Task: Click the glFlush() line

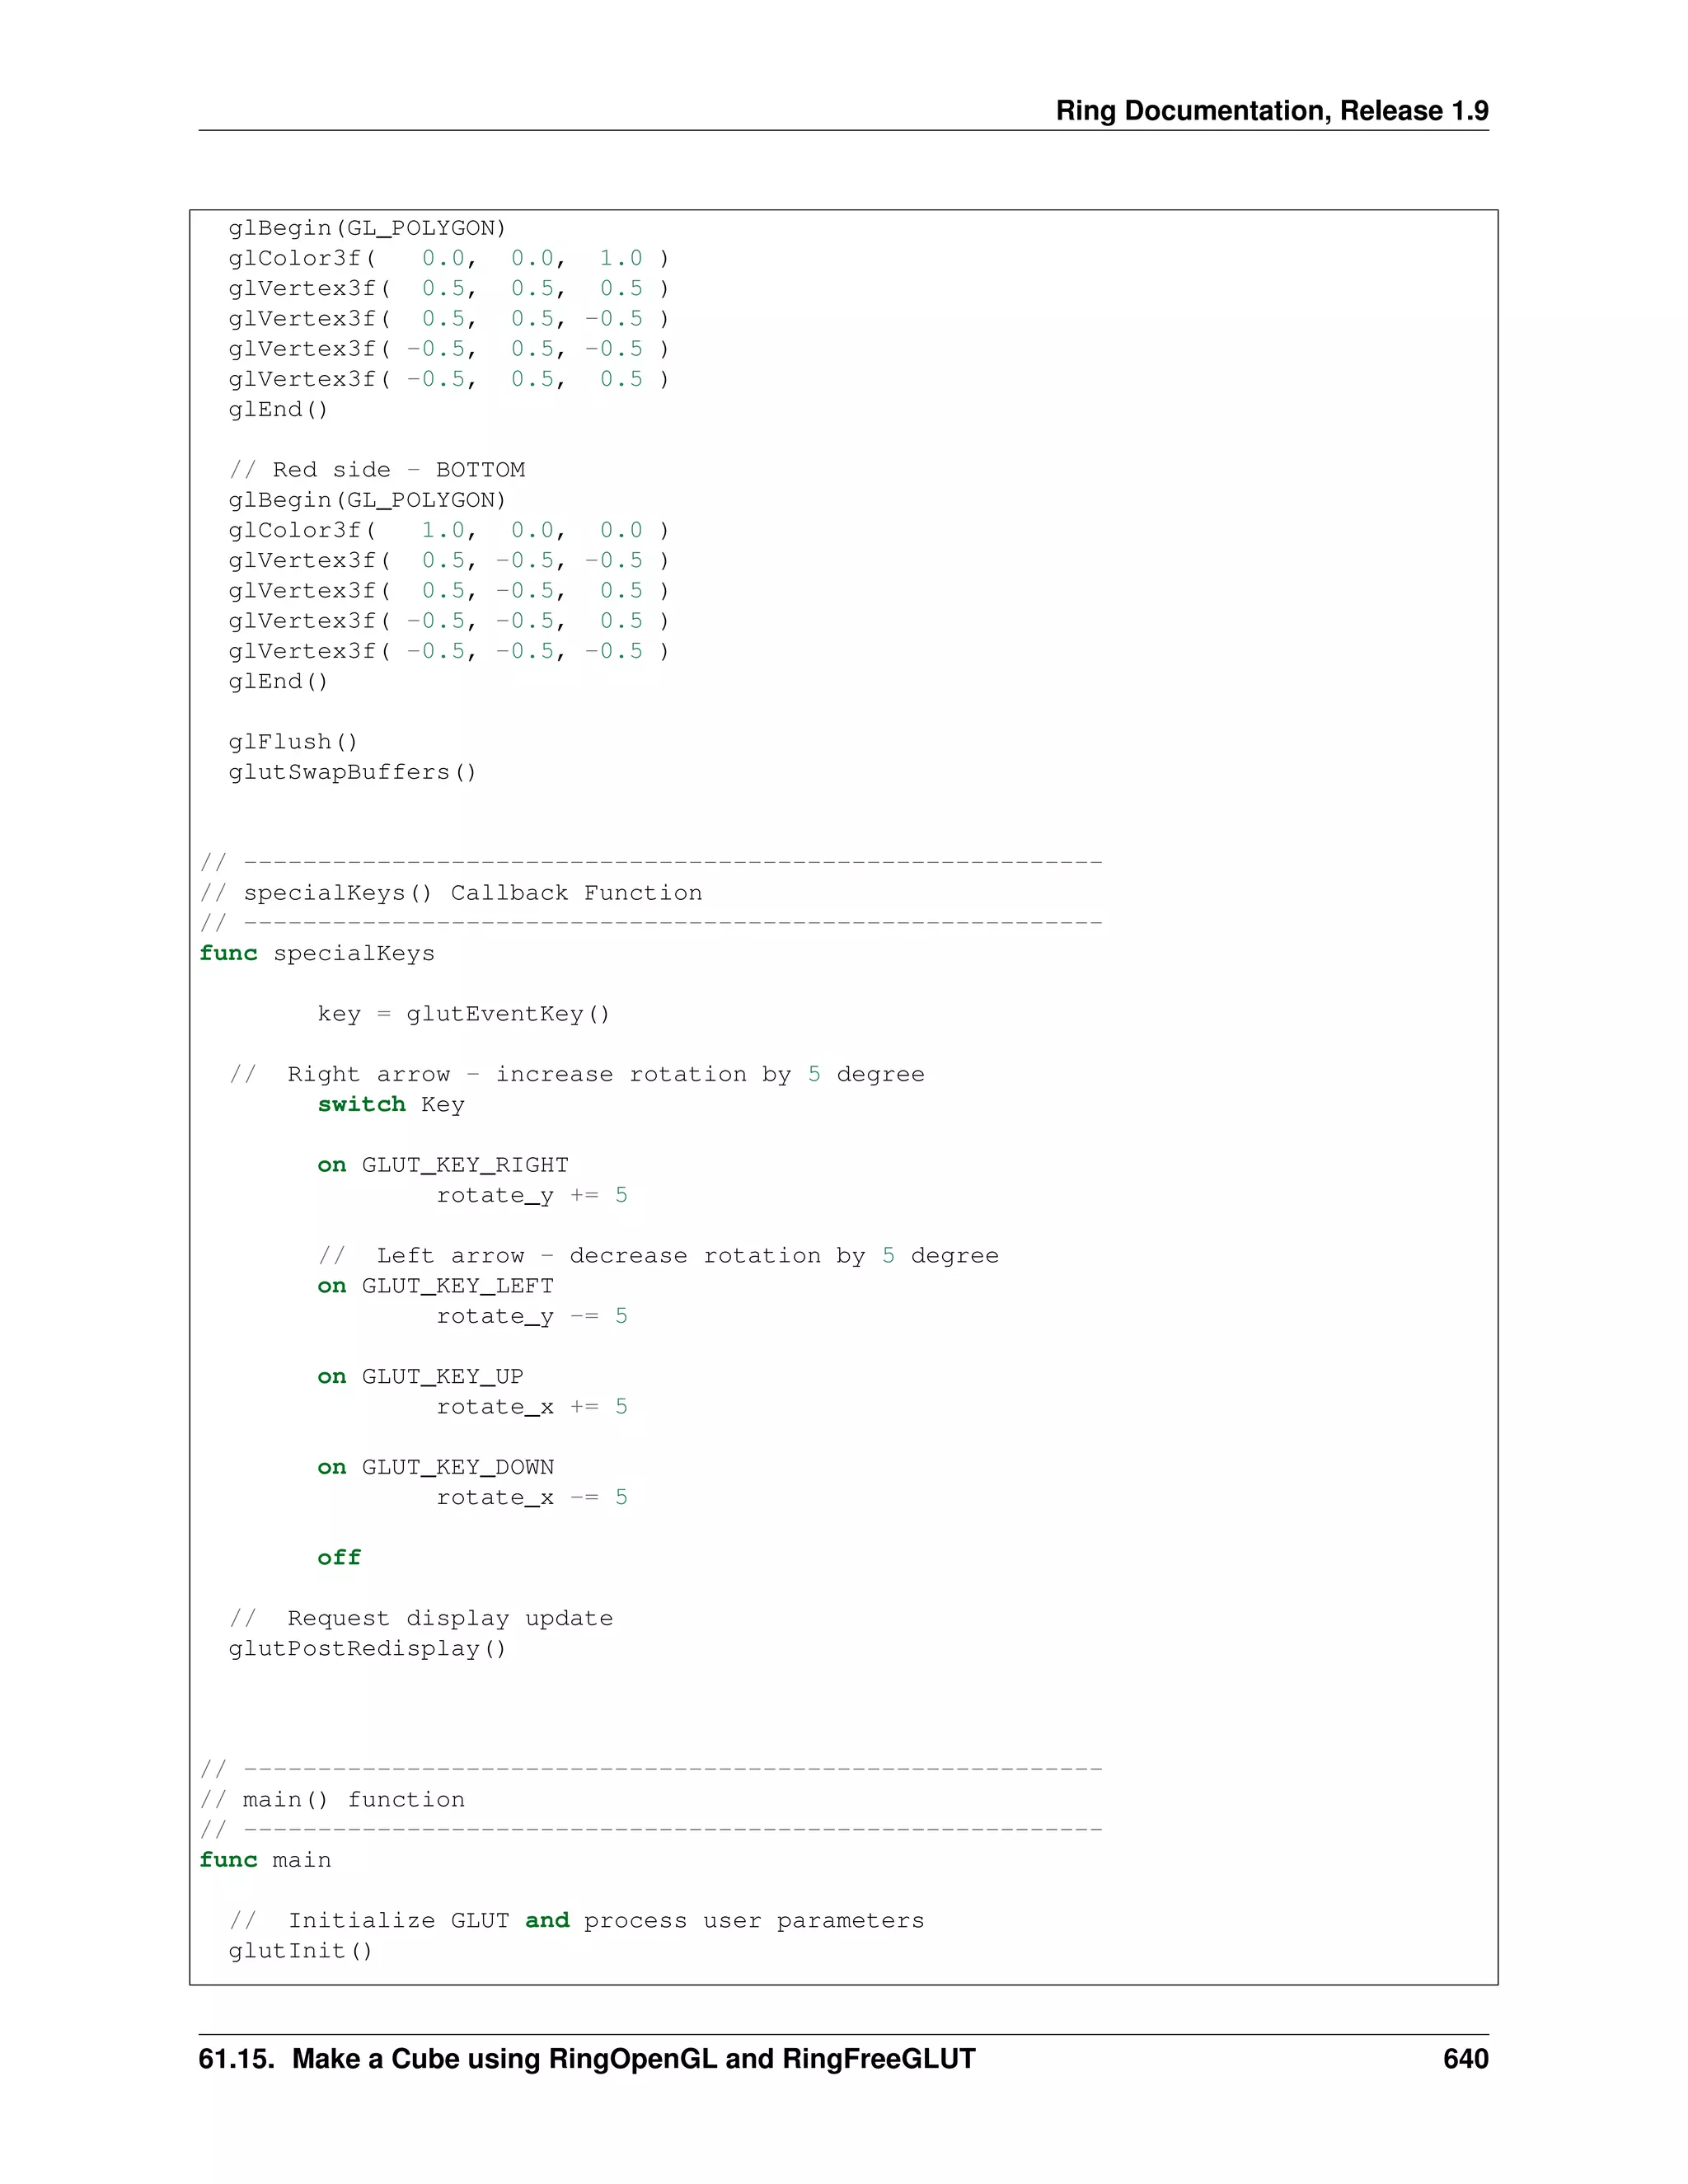Action: click(293, 742)
